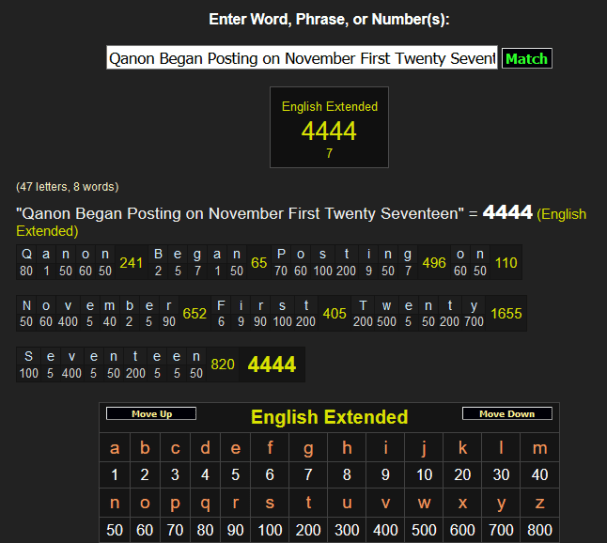607x543 pixels.
Task: Click the November word sum 652
Action: tap(195, 314)
